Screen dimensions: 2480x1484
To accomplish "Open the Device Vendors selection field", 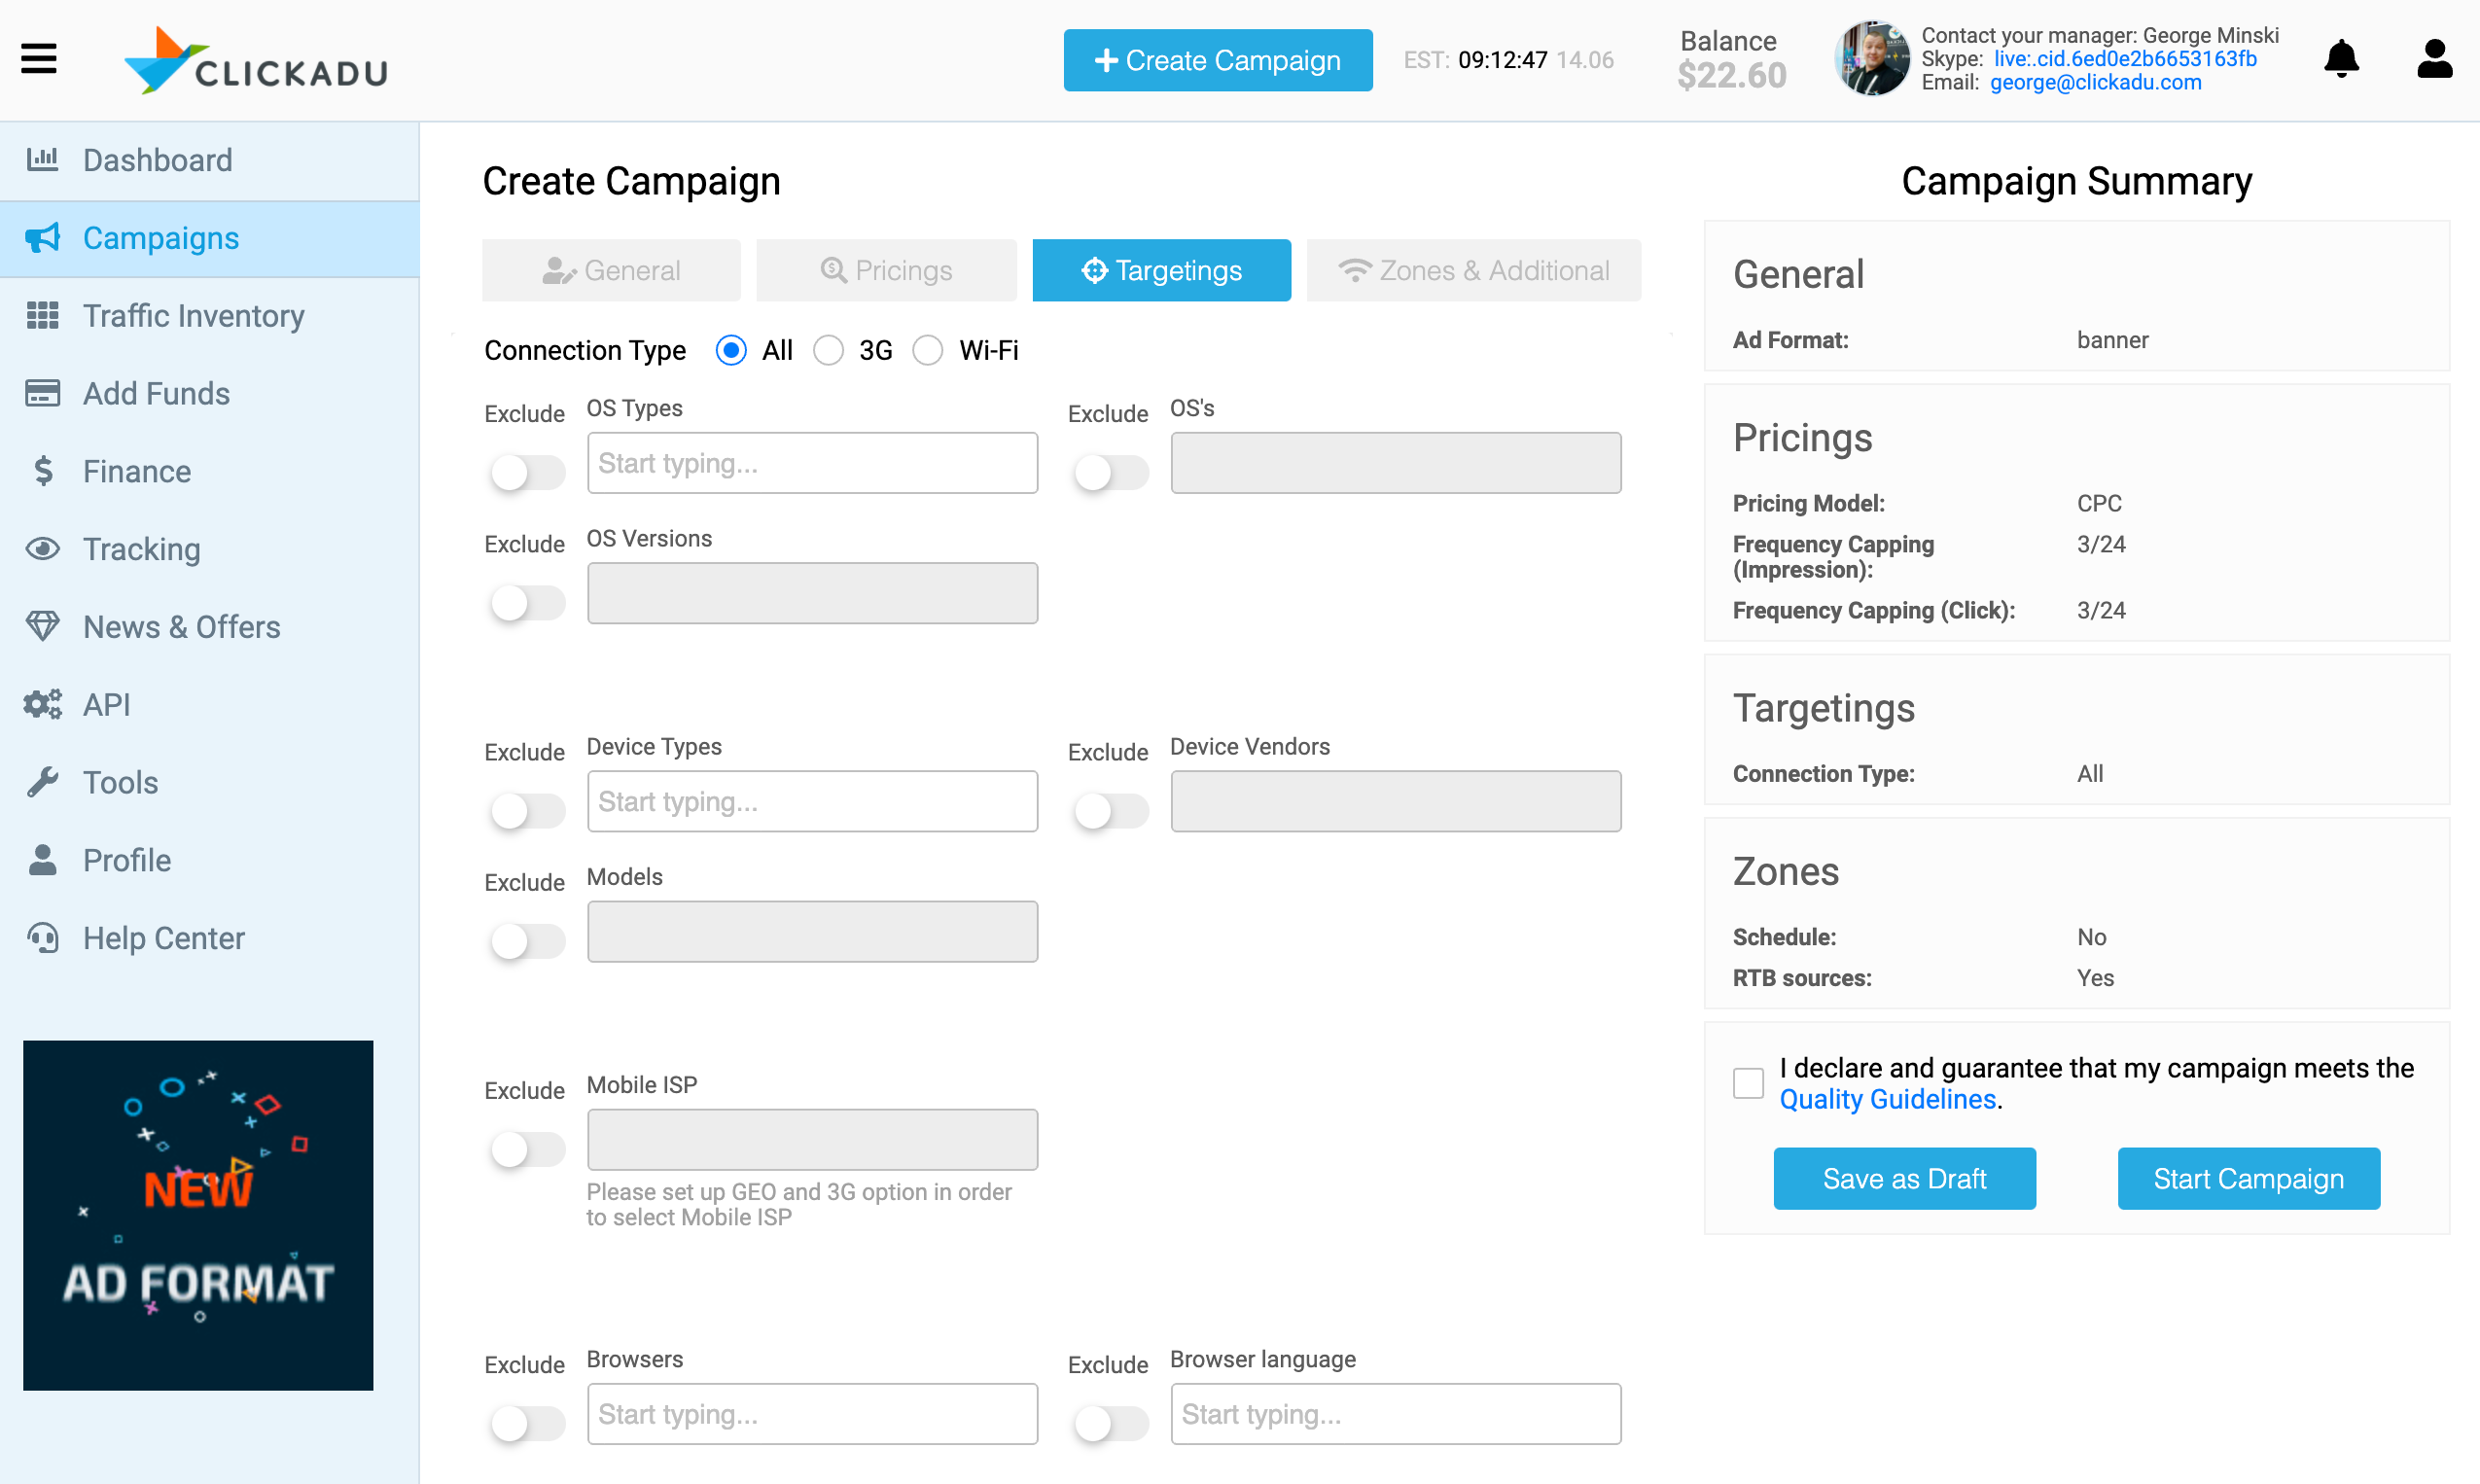I will (x=1396, y=801).
